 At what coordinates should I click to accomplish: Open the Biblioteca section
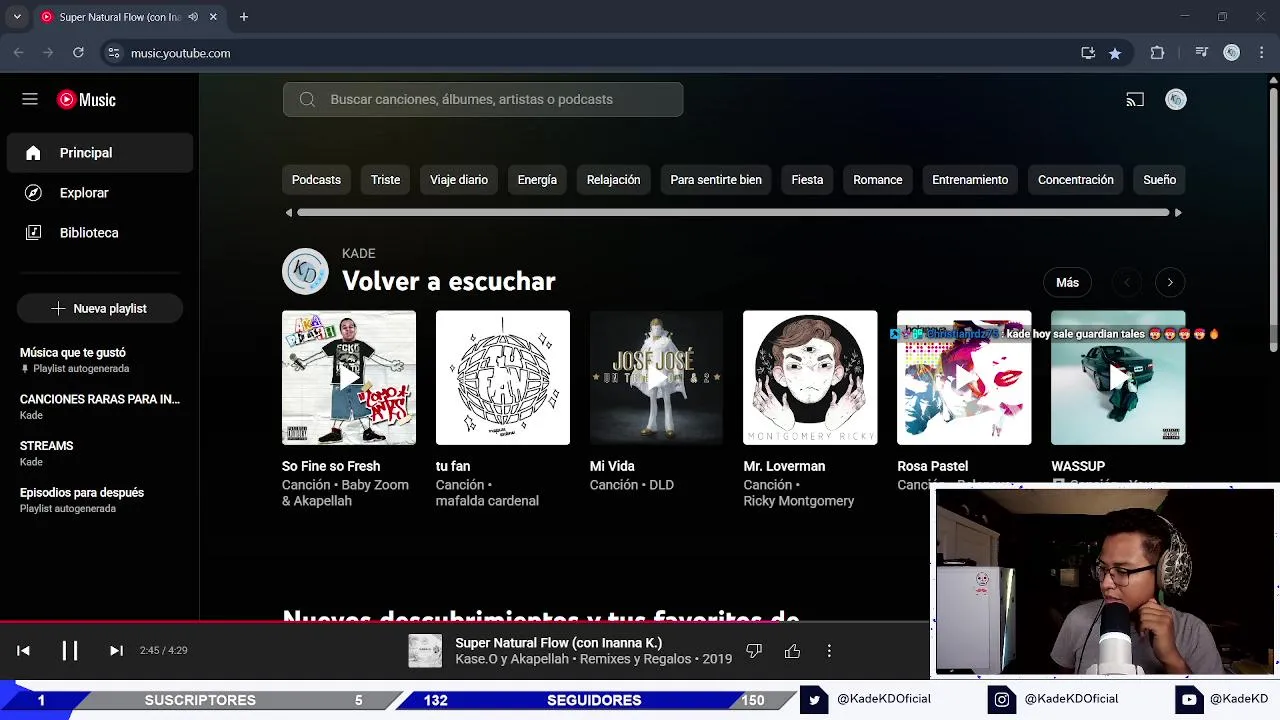[x=100, y=233]
